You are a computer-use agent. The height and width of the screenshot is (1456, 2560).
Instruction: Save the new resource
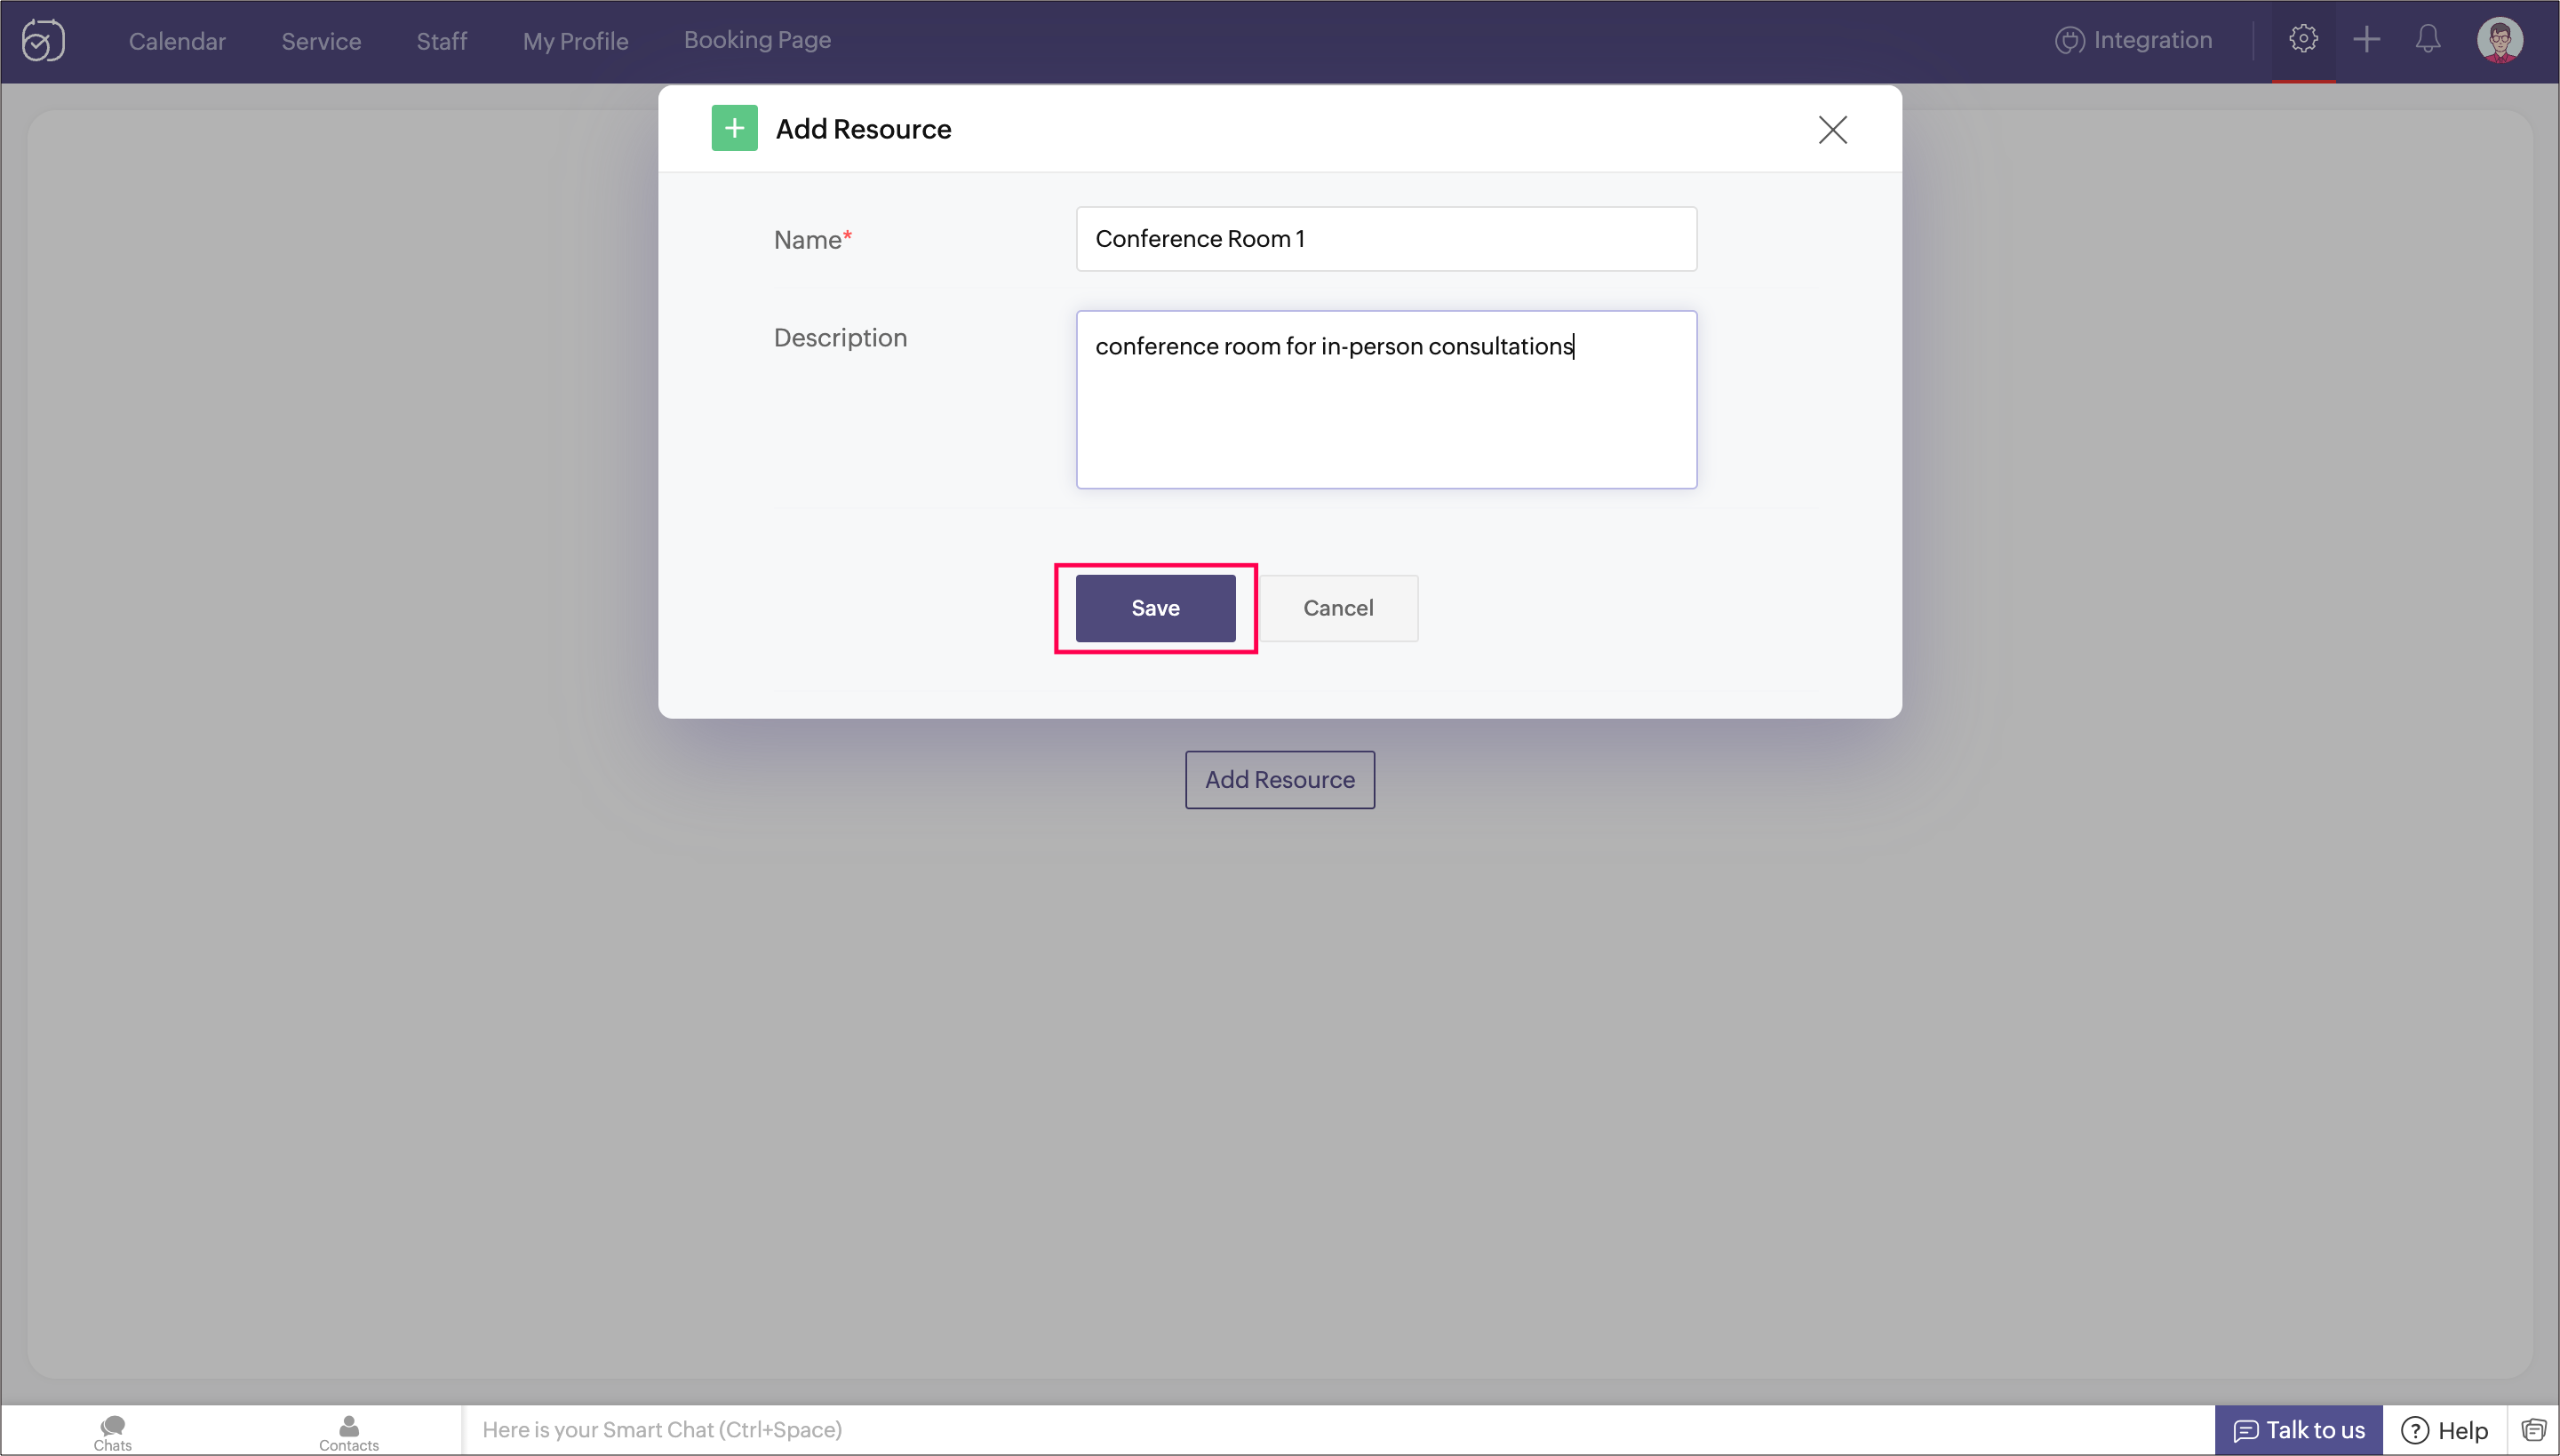pos(1155,608)
